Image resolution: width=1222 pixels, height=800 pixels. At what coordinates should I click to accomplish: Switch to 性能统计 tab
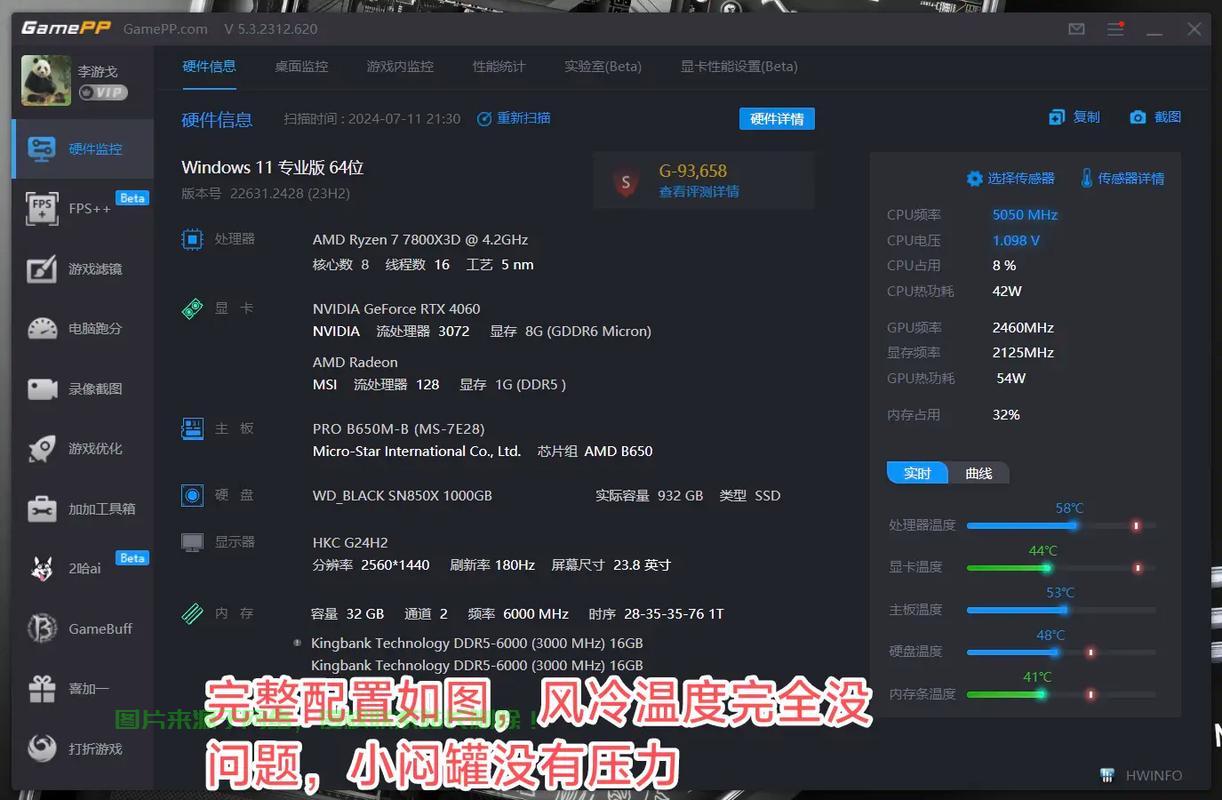point(499,66)
